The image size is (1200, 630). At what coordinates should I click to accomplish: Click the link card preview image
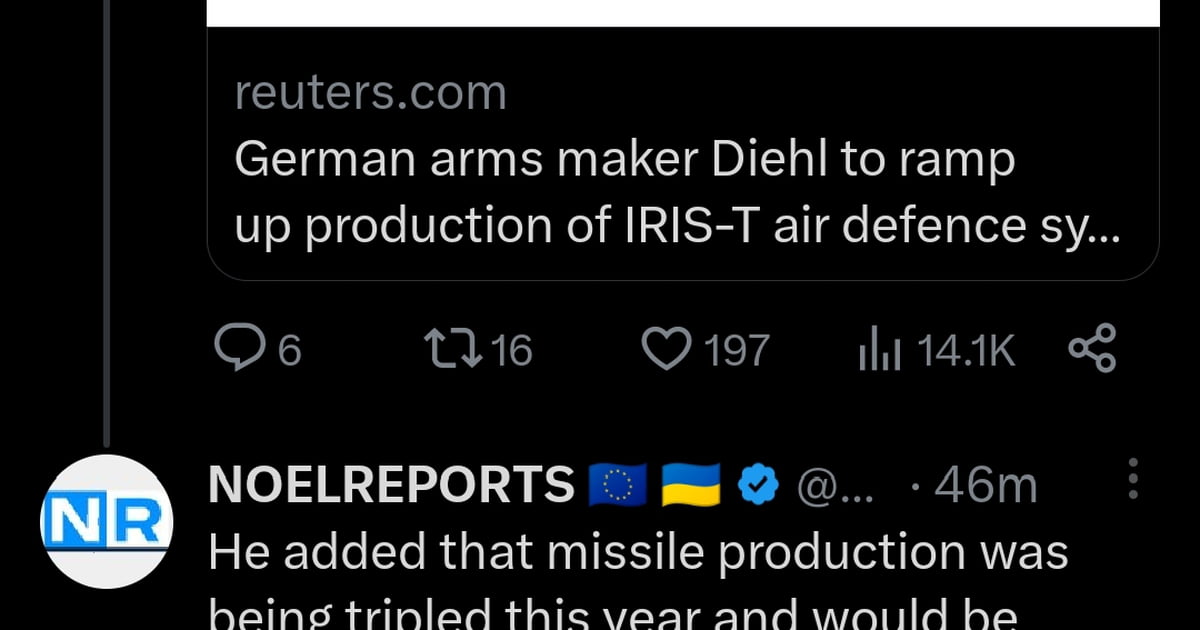pos(683,12)
